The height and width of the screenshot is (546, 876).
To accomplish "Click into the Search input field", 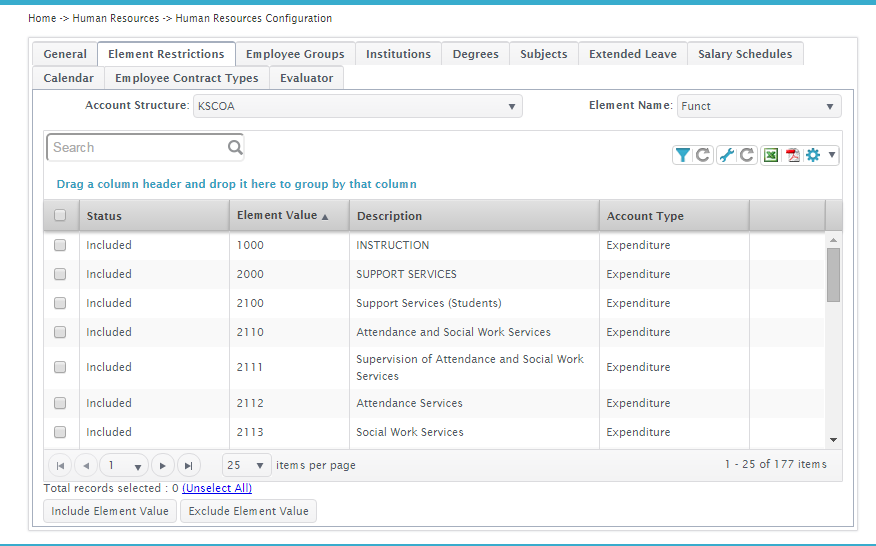I will 137,148.
